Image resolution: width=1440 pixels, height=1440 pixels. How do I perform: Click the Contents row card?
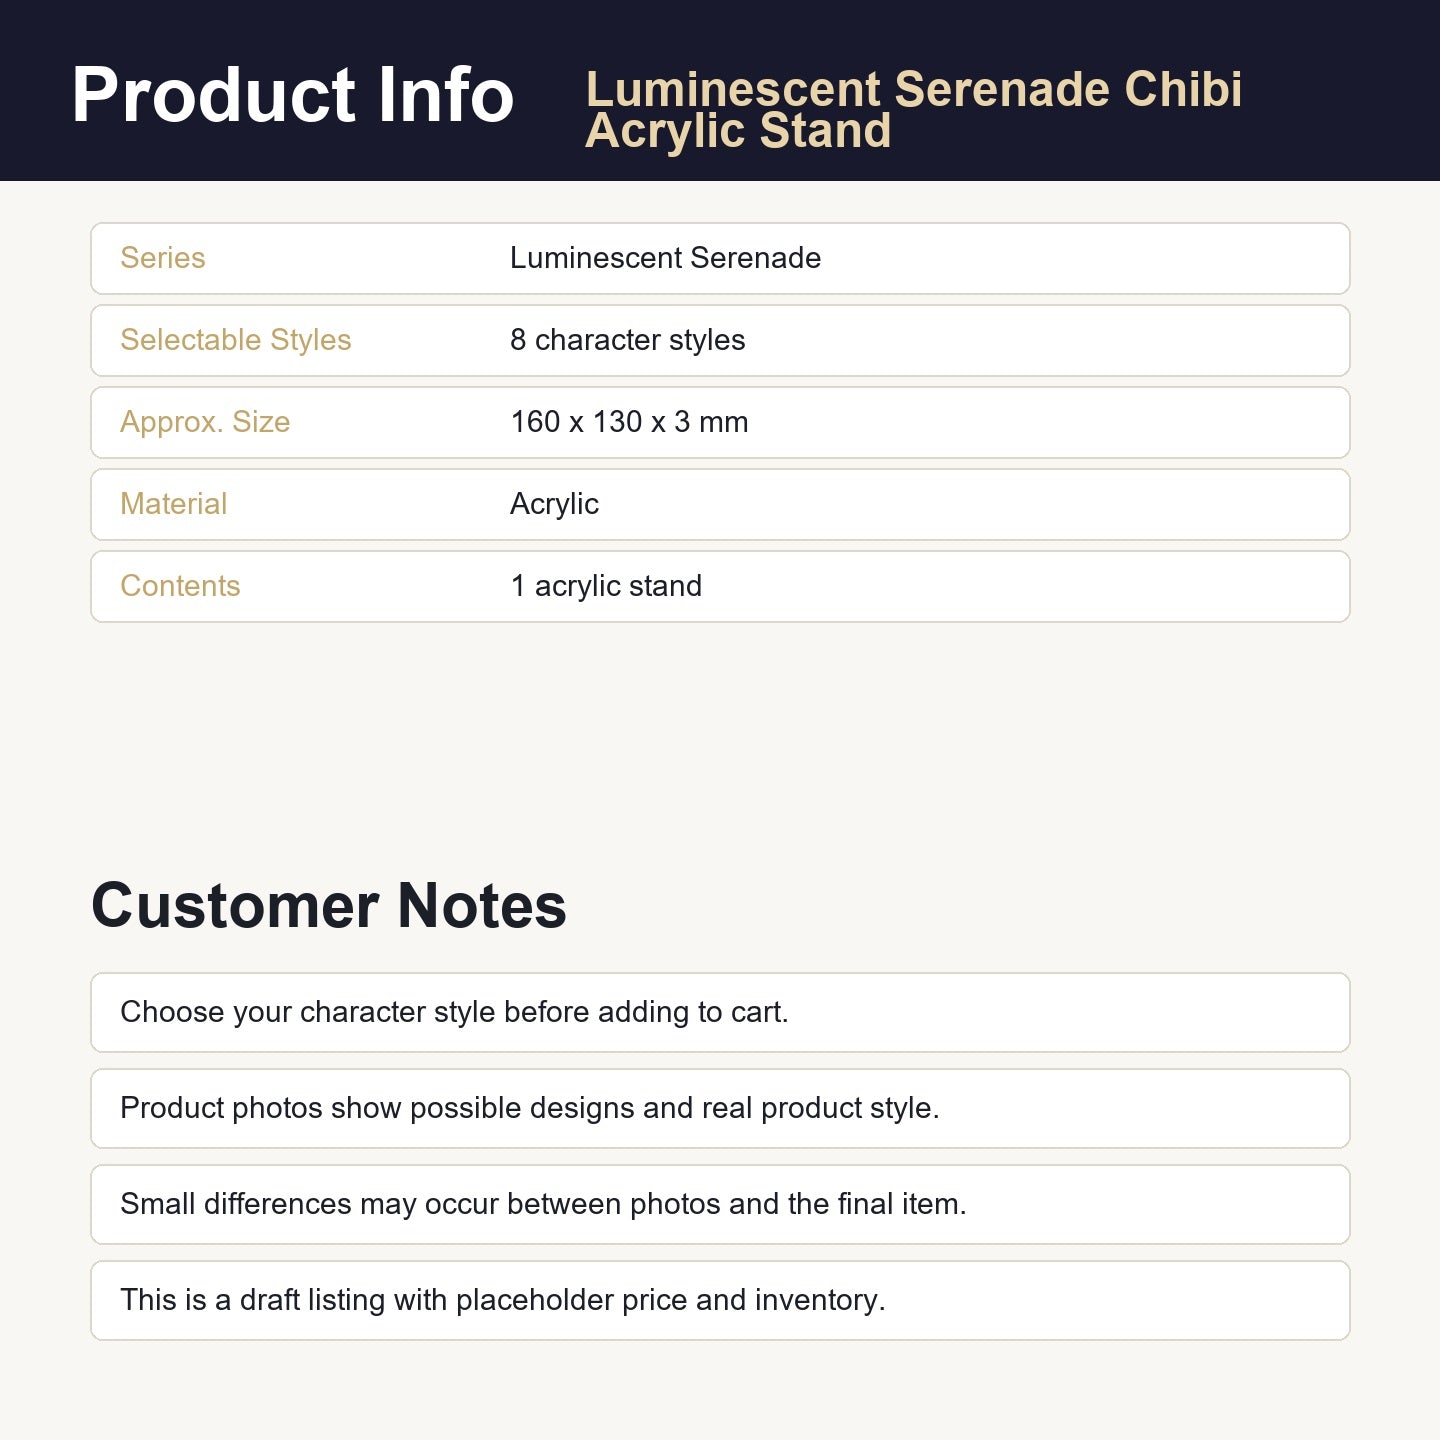720,587
